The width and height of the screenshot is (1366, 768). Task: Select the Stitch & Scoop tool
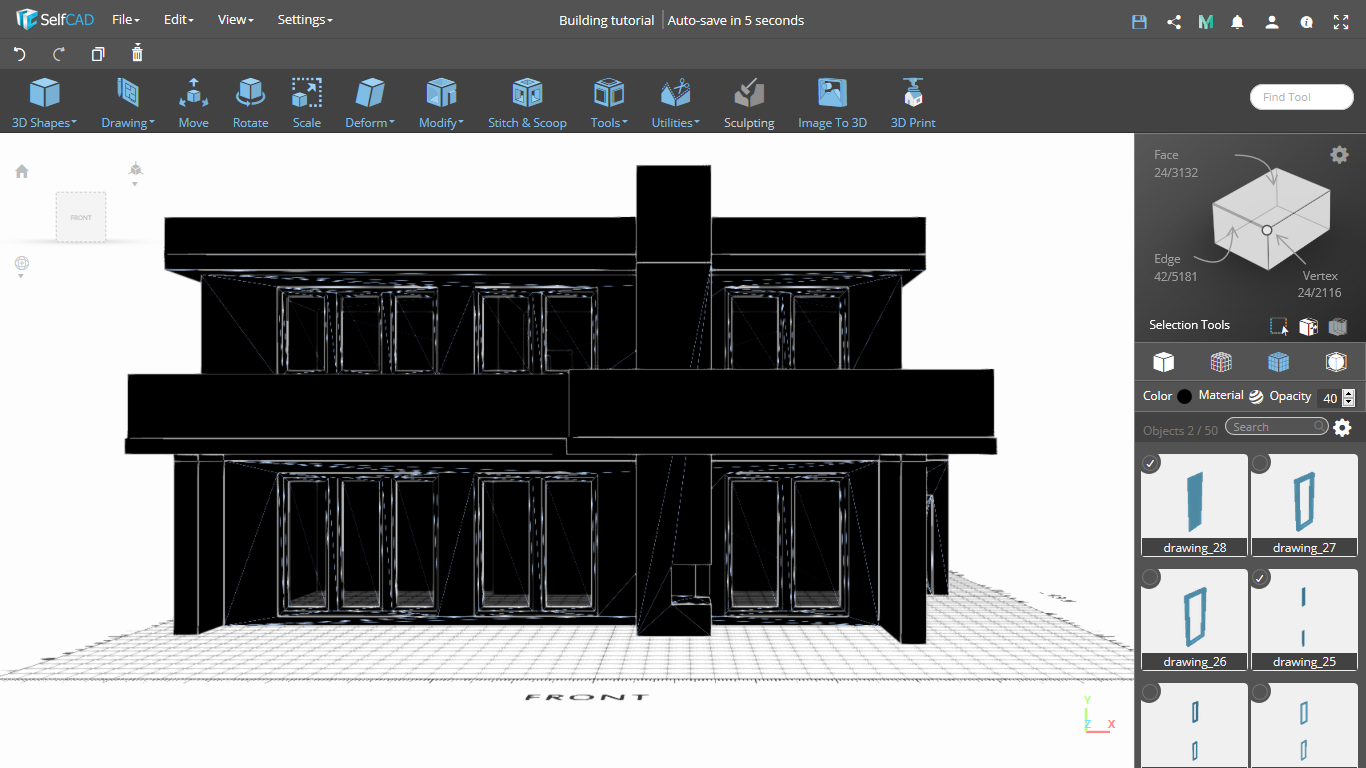click(527, 103)
